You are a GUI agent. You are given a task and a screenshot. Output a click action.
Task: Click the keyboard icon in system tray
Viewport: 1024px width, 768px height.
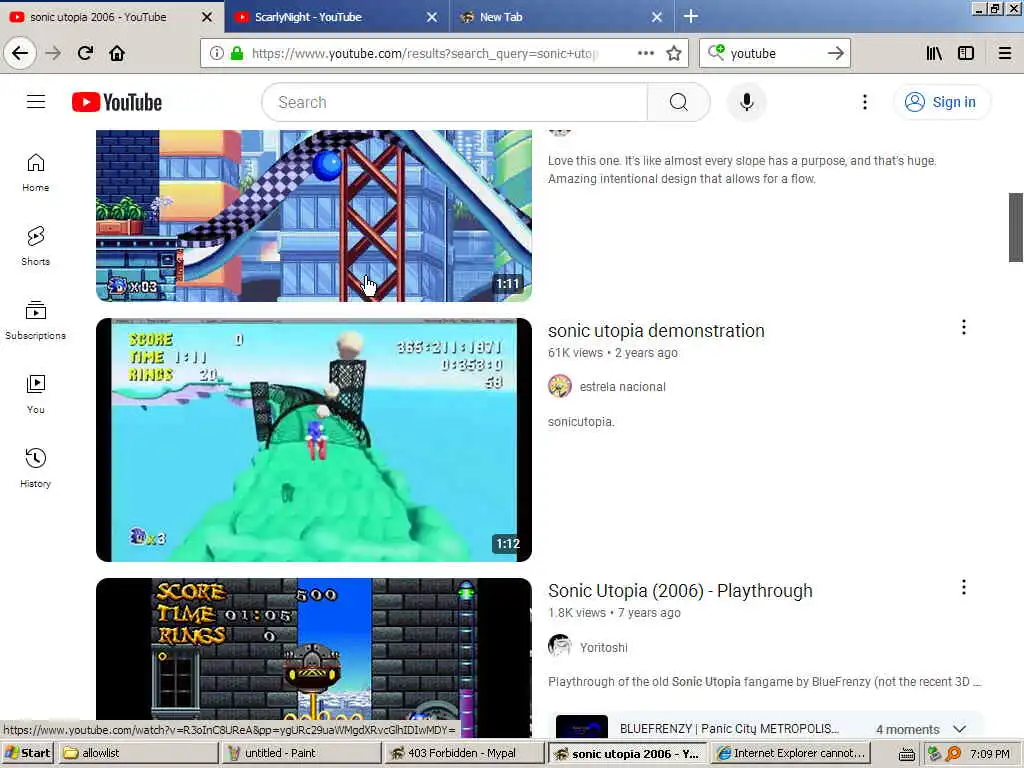906,755
